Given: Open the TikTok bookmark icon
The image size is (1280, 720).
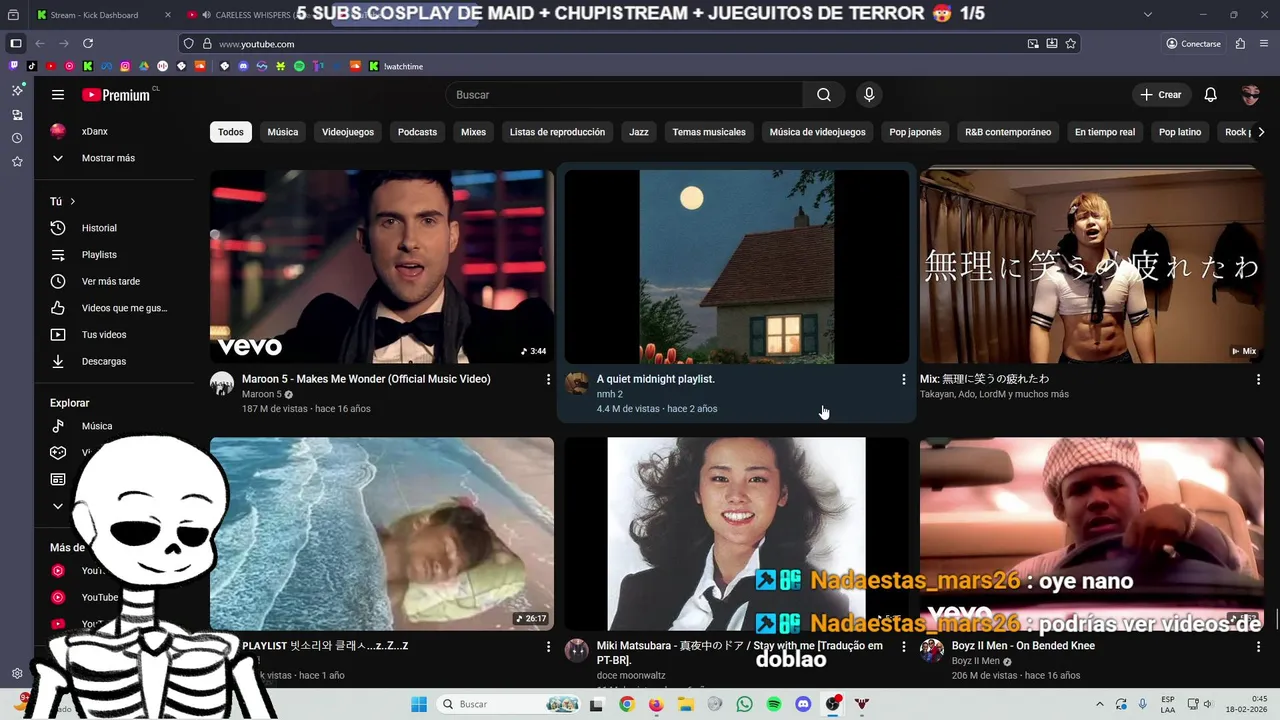Looking at the screenshot, I should pos(32,66).
